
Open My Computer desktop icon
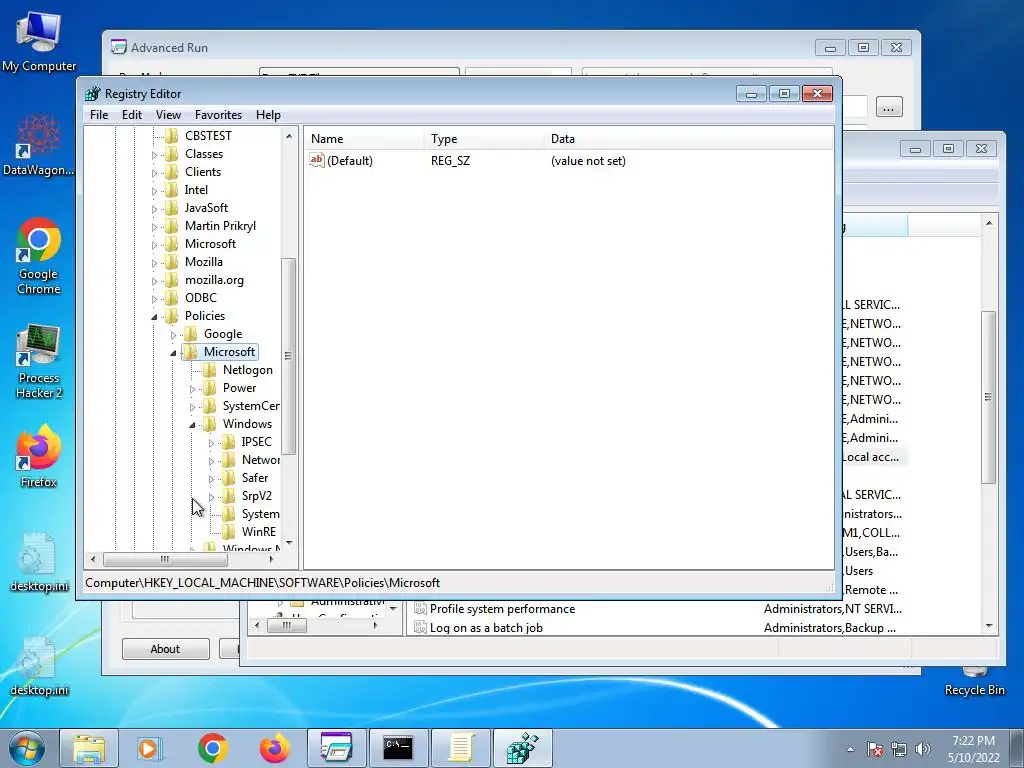point(39,42)
